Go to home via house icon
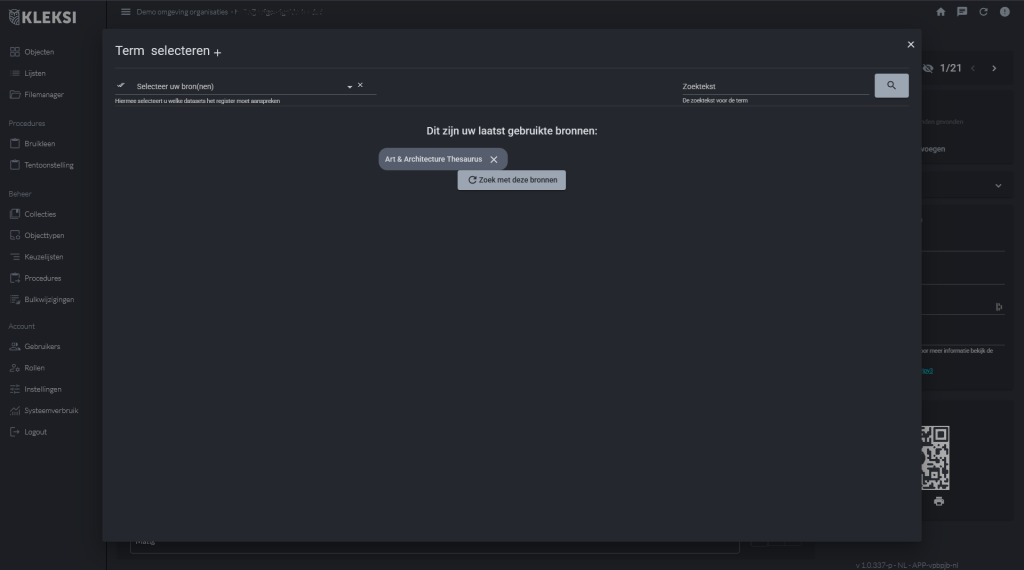Screen dimensions: 1024x570 (940, 12)
